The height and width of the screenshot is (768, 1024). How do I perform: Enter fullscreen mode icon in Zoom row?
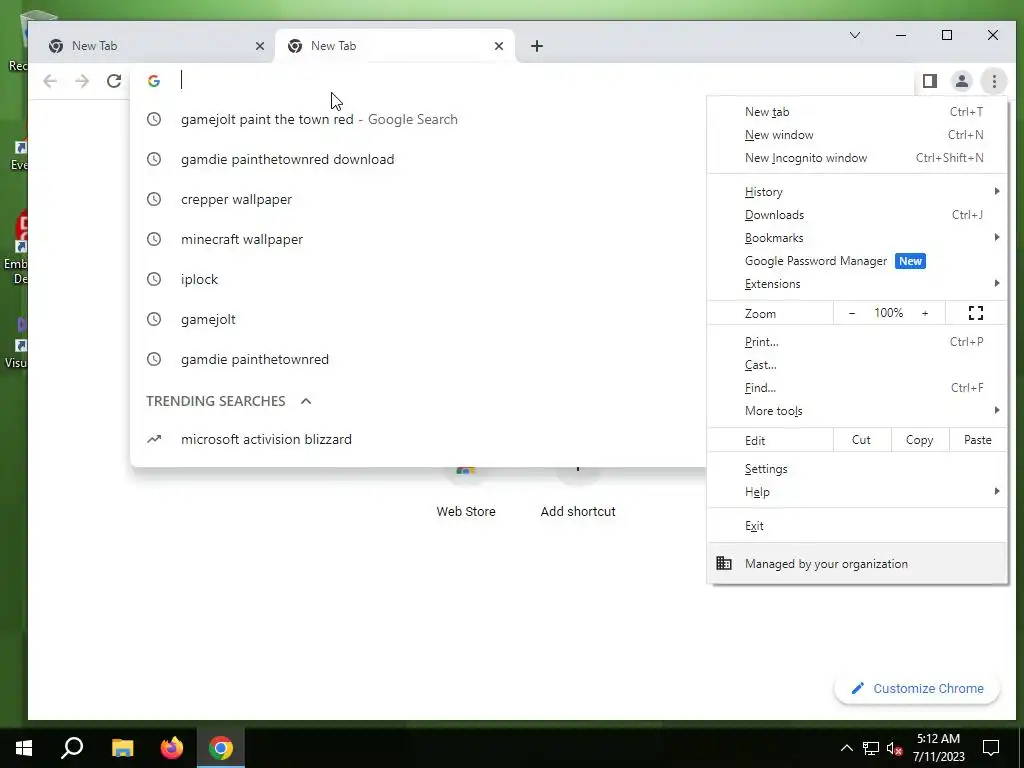point(976,313)
